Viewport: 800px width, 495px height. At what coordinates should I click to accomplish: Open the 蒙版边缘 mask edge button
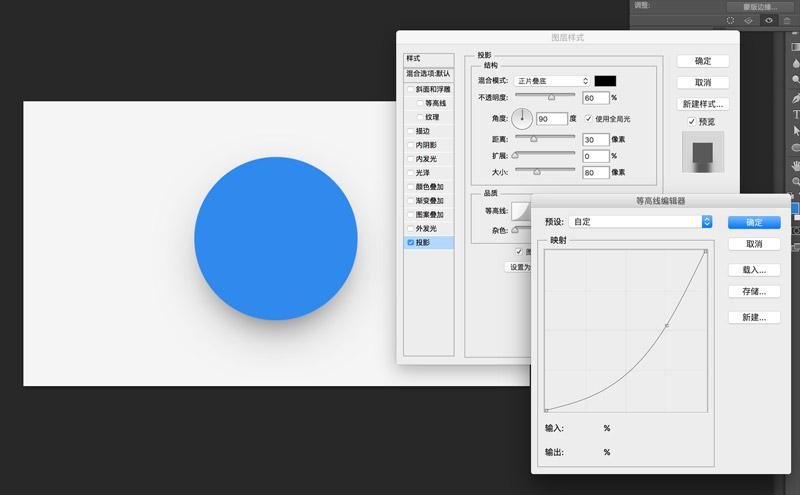[760, 7]
